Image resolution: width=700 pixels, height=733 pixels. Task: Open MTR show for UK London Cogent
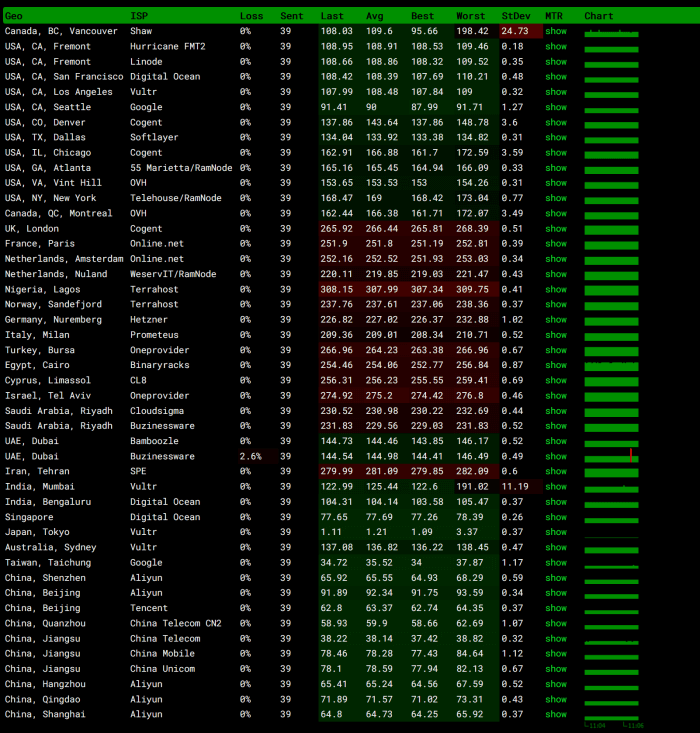(x=556, y=229)
